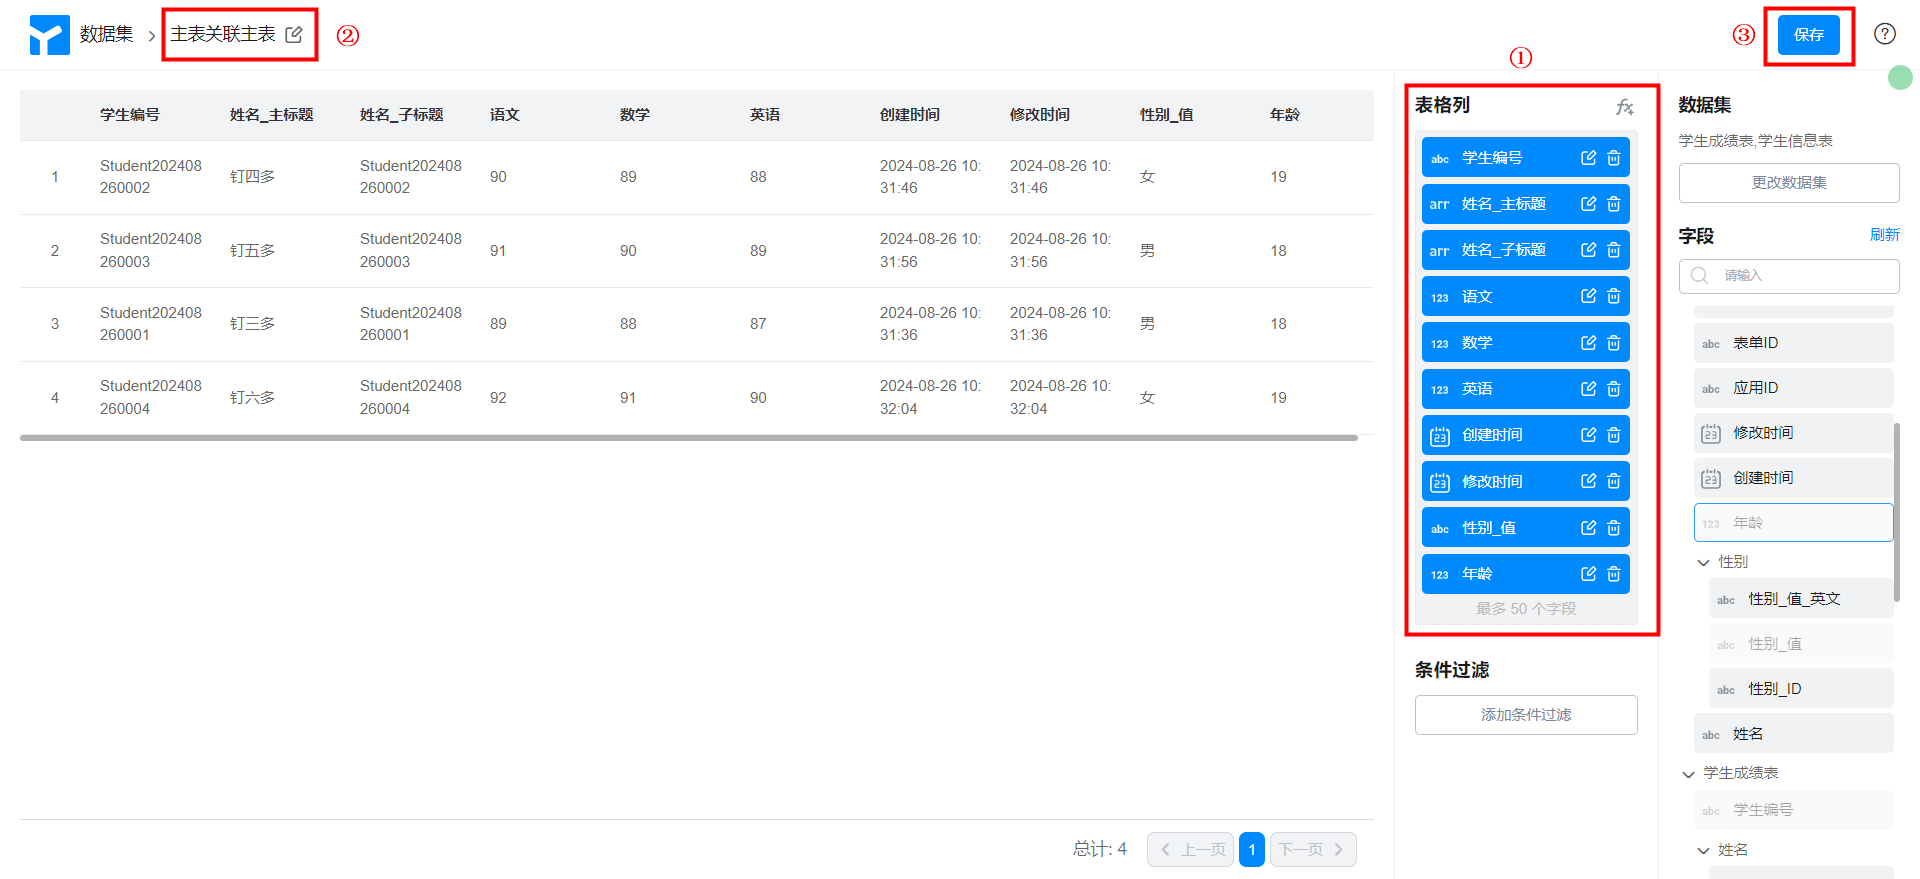Screen dimensions: 1920x879
Task: Click the fx formula icon in 表格列
Action: [1624, 107]
